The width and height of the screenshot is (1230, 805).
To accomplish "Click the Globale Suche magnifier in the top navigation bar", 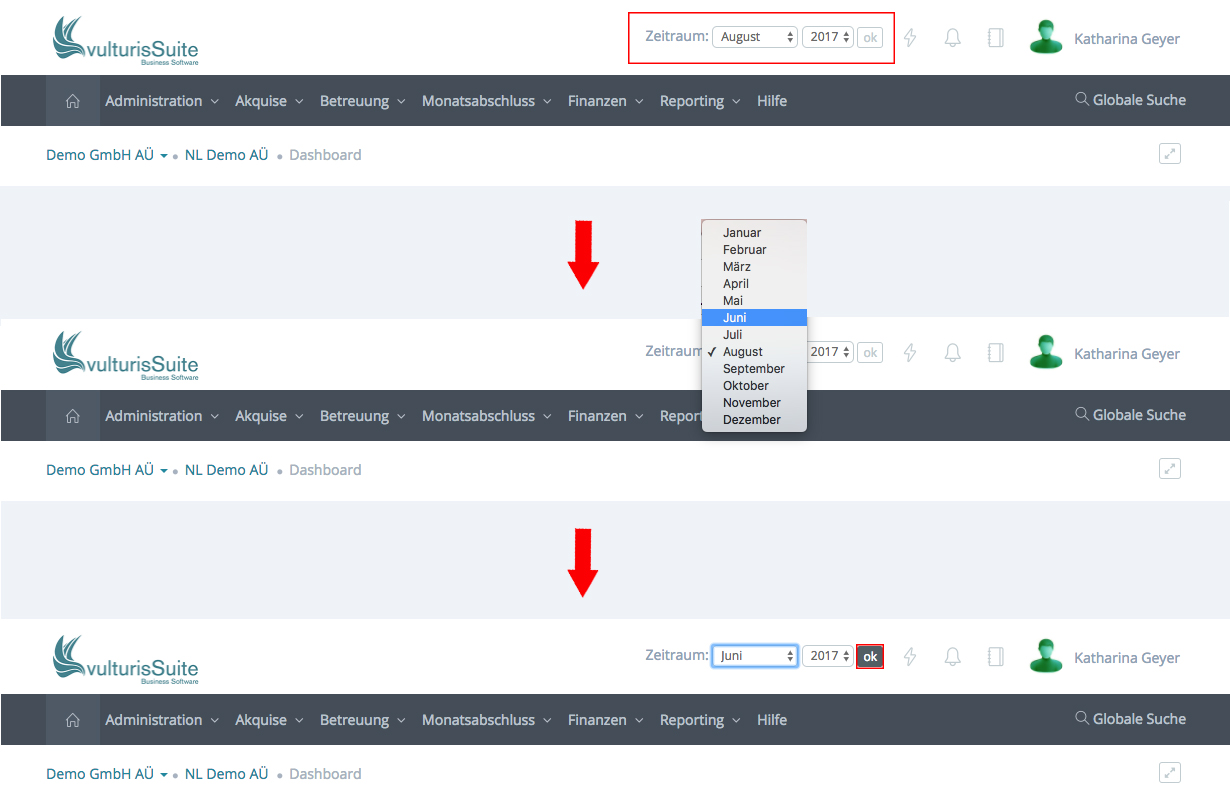I will pos(1081,100).
